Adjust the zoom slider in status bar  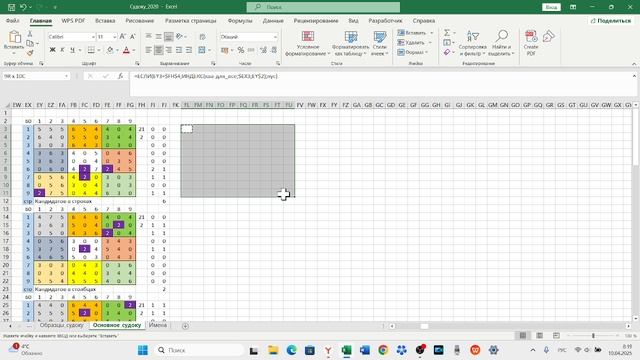(593, 336)
